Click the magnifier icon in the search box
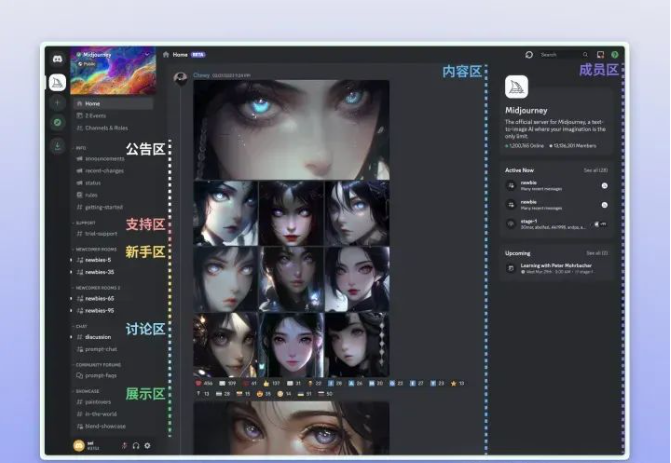Image resolution: width=671 pixels, height=463 pixels. 585,54
